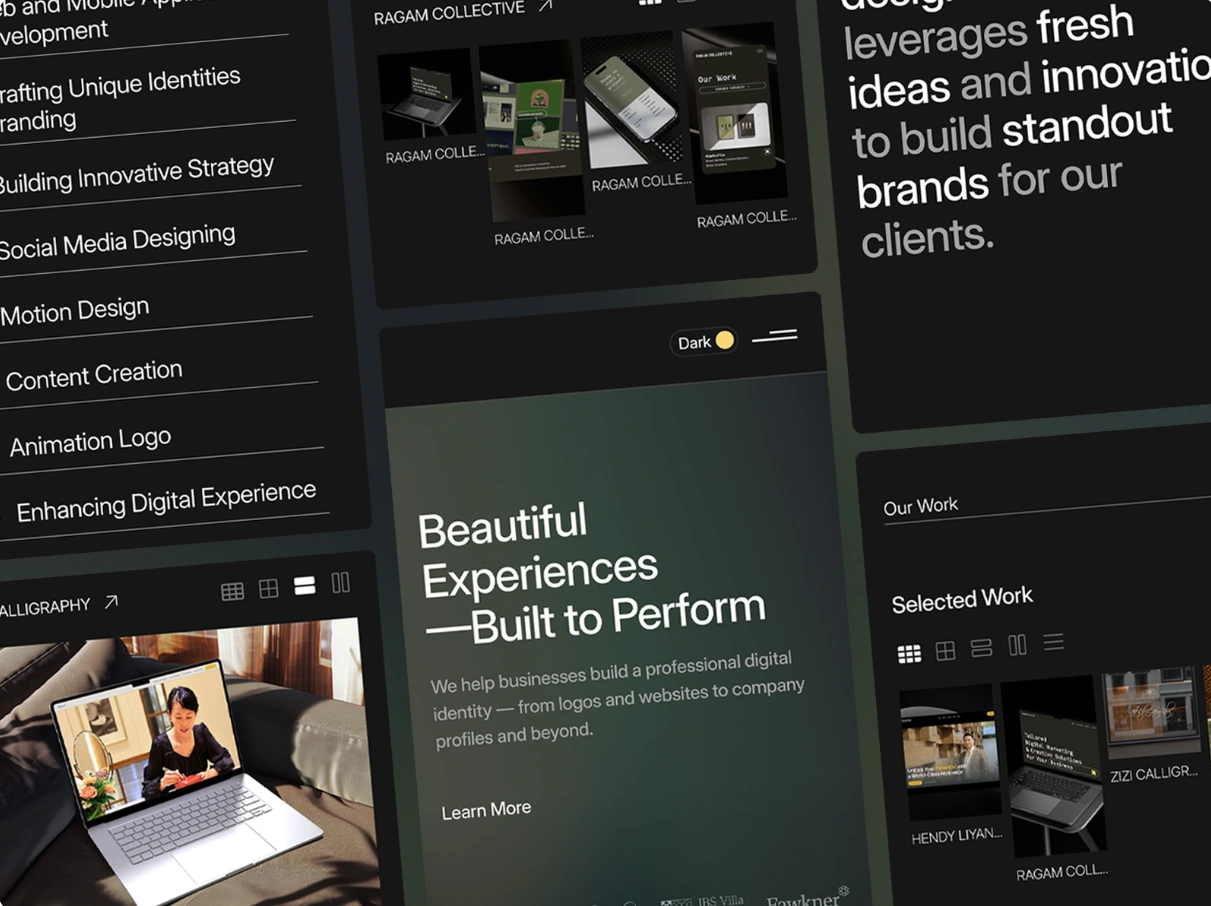Click the Learn More link
Viewport: 1211px width, 906px height.
(486, 810)
